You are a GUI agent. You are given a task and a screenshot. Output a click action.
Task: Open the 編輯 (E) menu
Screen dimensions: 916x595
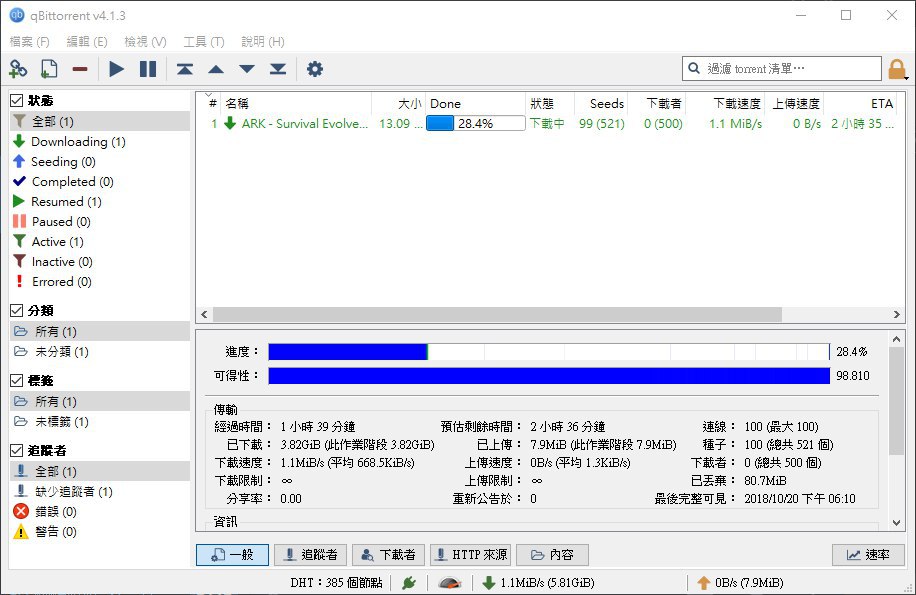(x=87, y=41)
